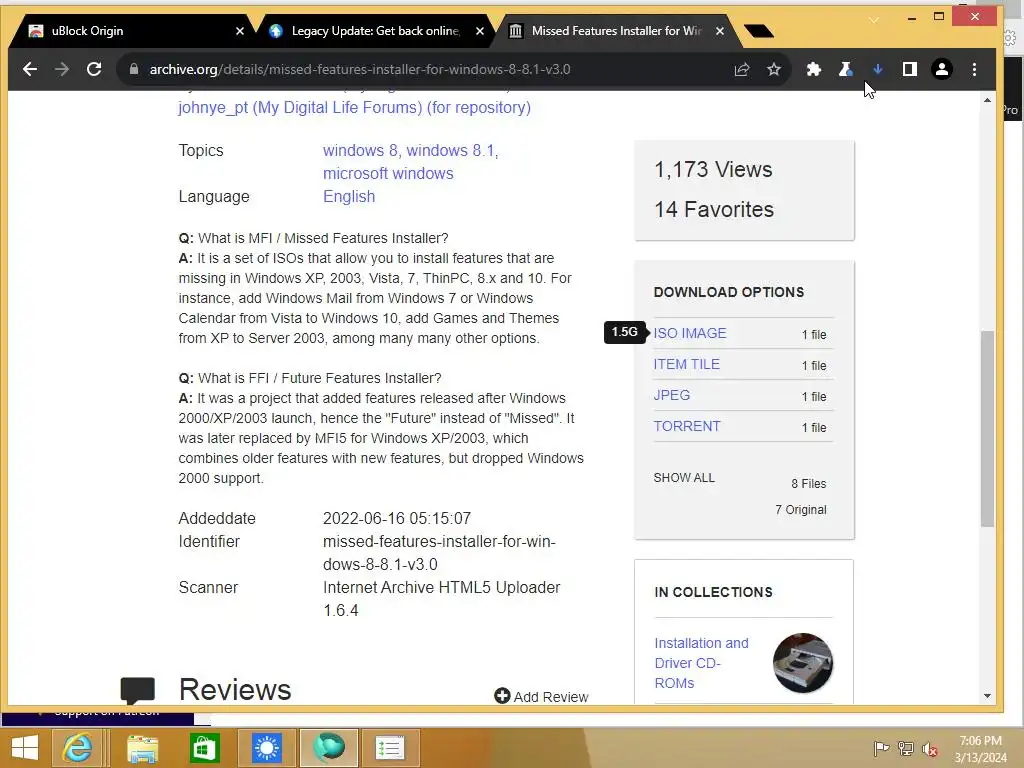
Task: Show downloads arrow icon
Action: [x=878, y=69]
